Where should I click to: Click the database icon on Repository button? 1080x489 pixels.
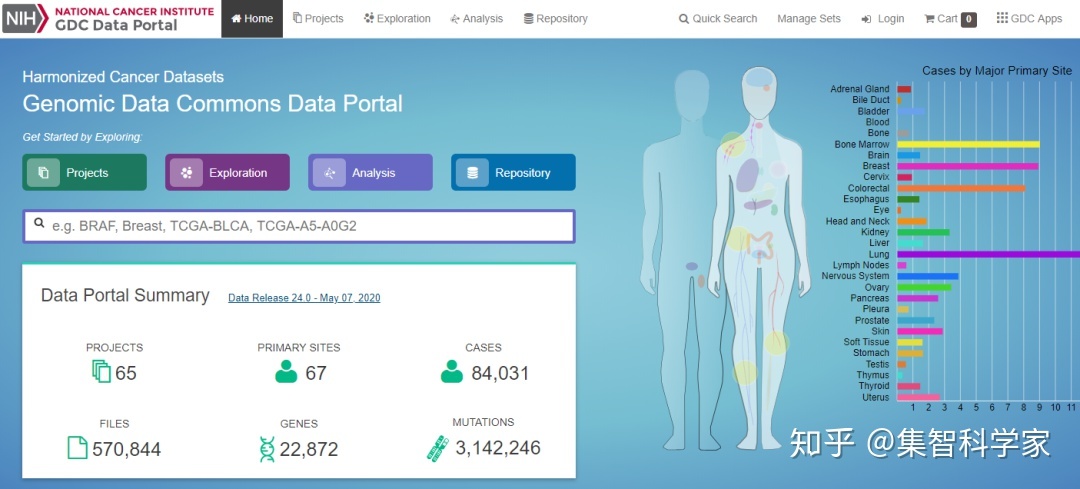pyautogui.click(x=472, y=173)
